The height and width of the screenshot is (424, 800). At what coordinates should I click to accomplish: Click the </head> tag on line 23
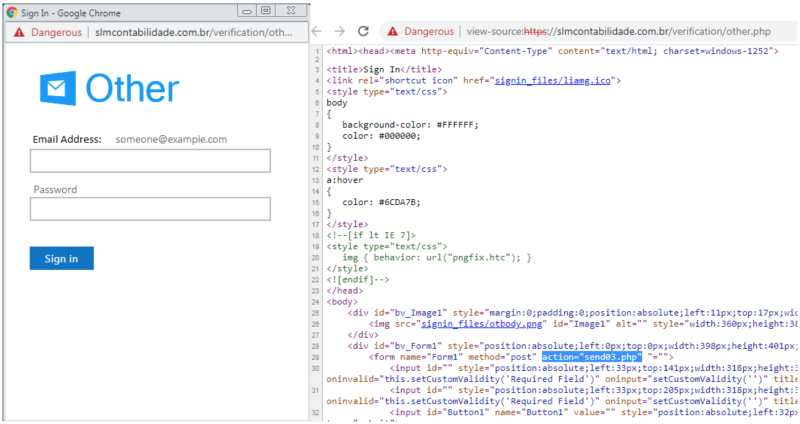coord(344,291)
